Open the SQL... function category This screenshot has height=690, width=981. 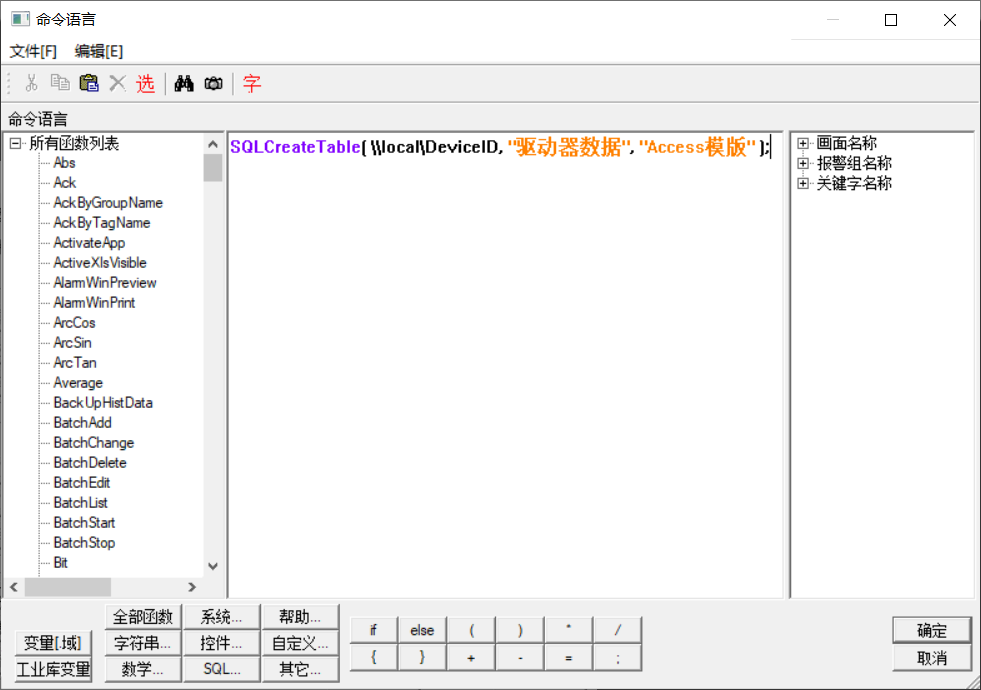click(x=221, y=669)
